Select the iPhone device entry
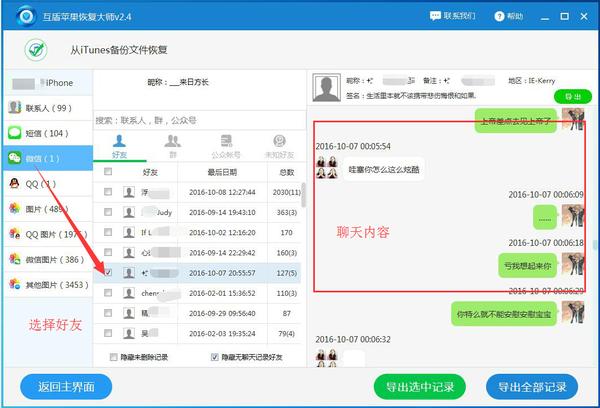The height and width of the screenshot is (408, 600). pos(48,83)
